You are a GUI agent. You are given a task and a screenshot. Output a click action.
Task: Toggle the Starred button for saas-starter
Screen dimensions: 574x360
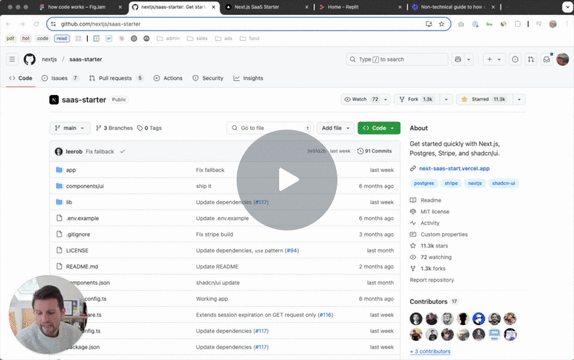[x=484, y=99]
